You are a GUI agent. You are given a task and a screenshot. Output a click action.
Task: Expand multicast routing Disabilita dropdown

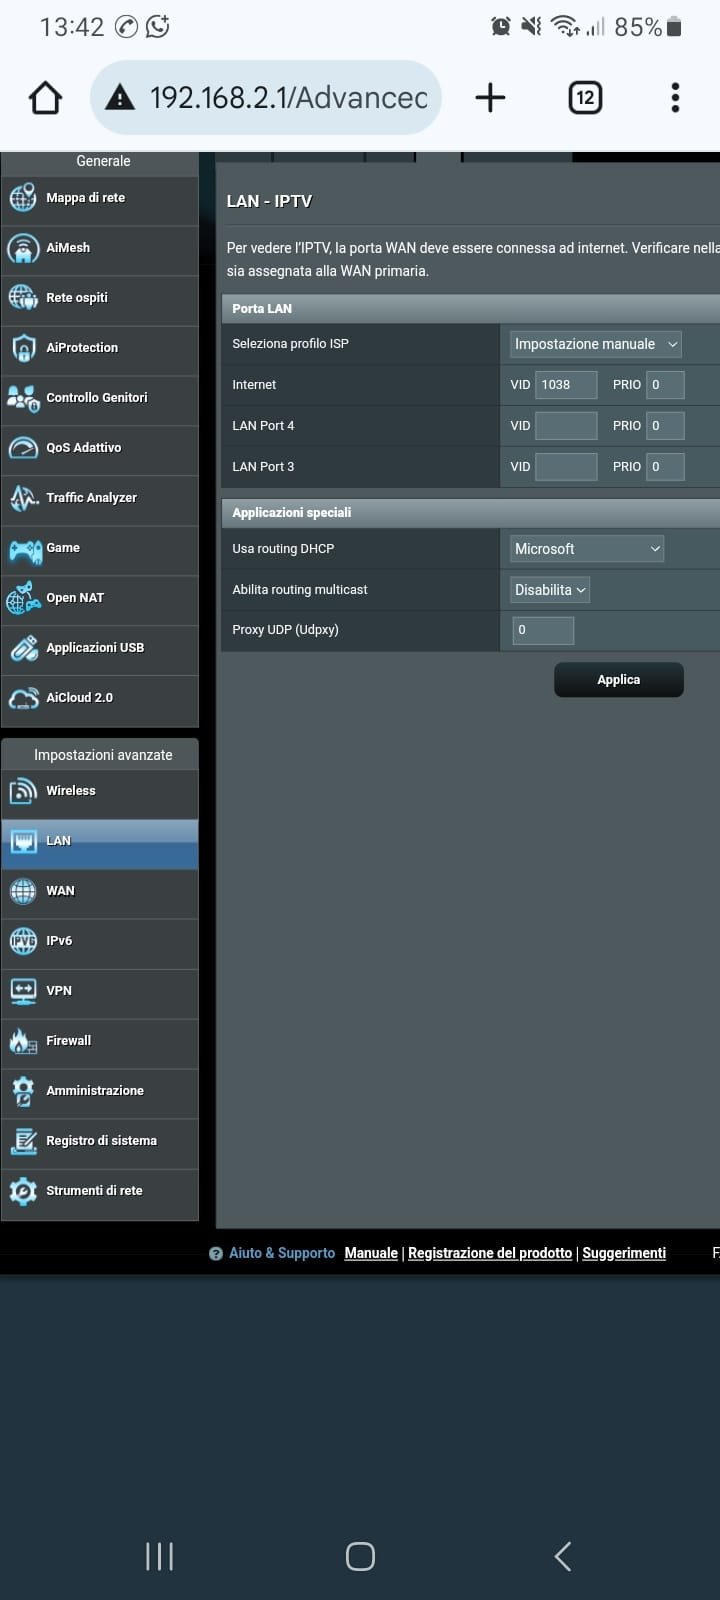[x=550, y=590]
